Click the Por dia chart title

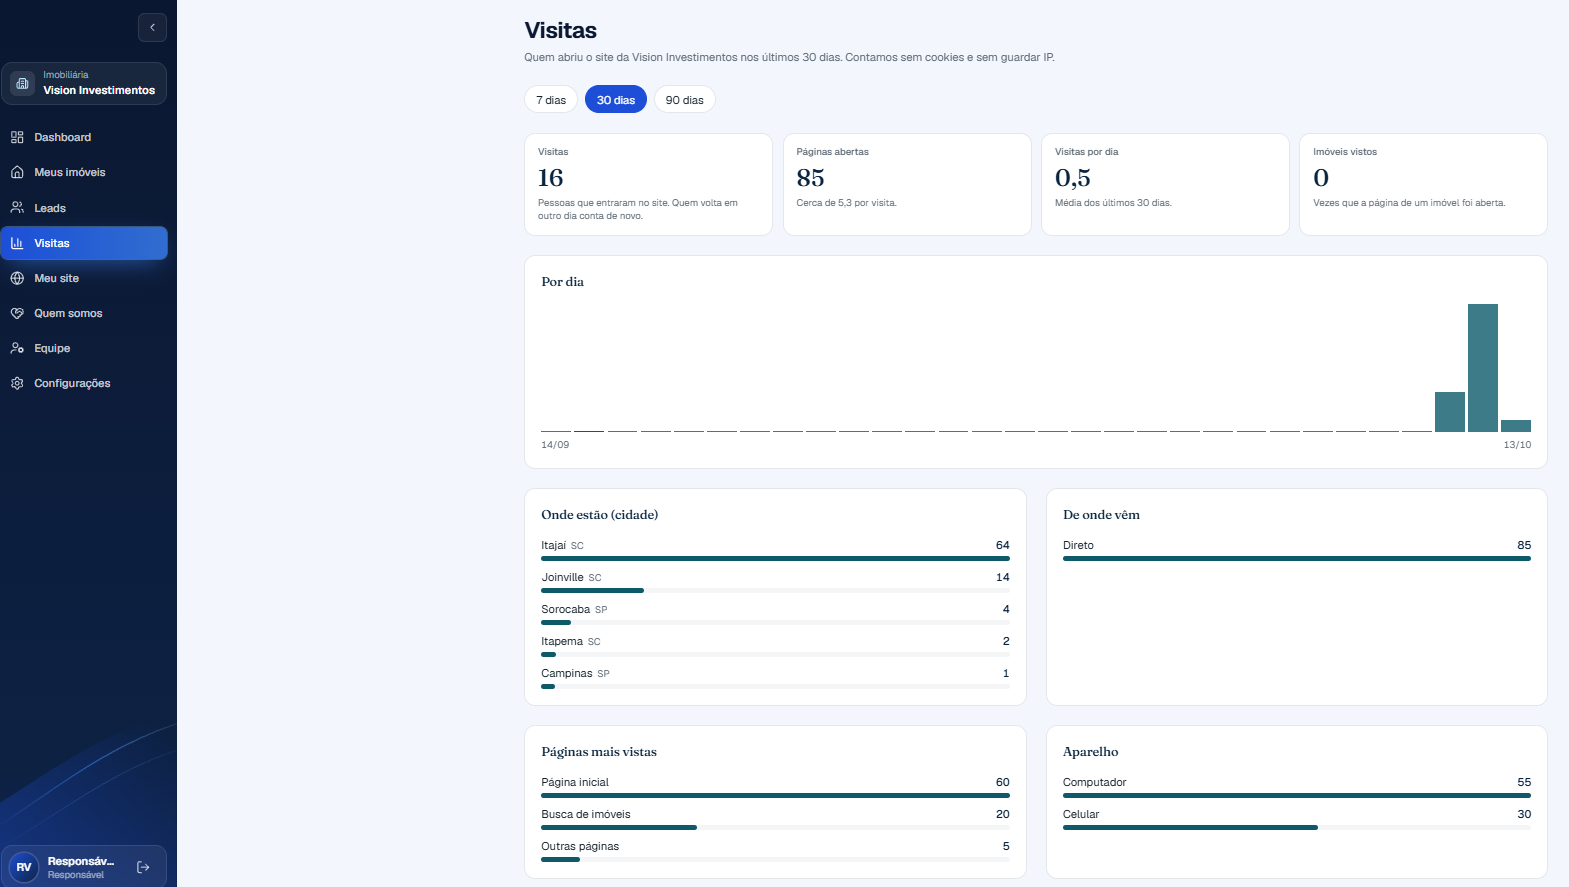coord(563,282)
